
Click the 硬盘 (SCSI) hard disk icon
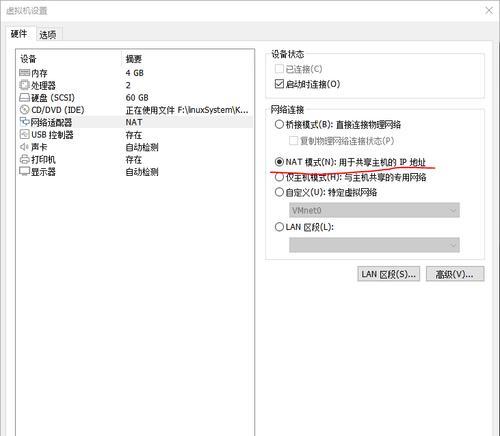click(x=24, y=97)
